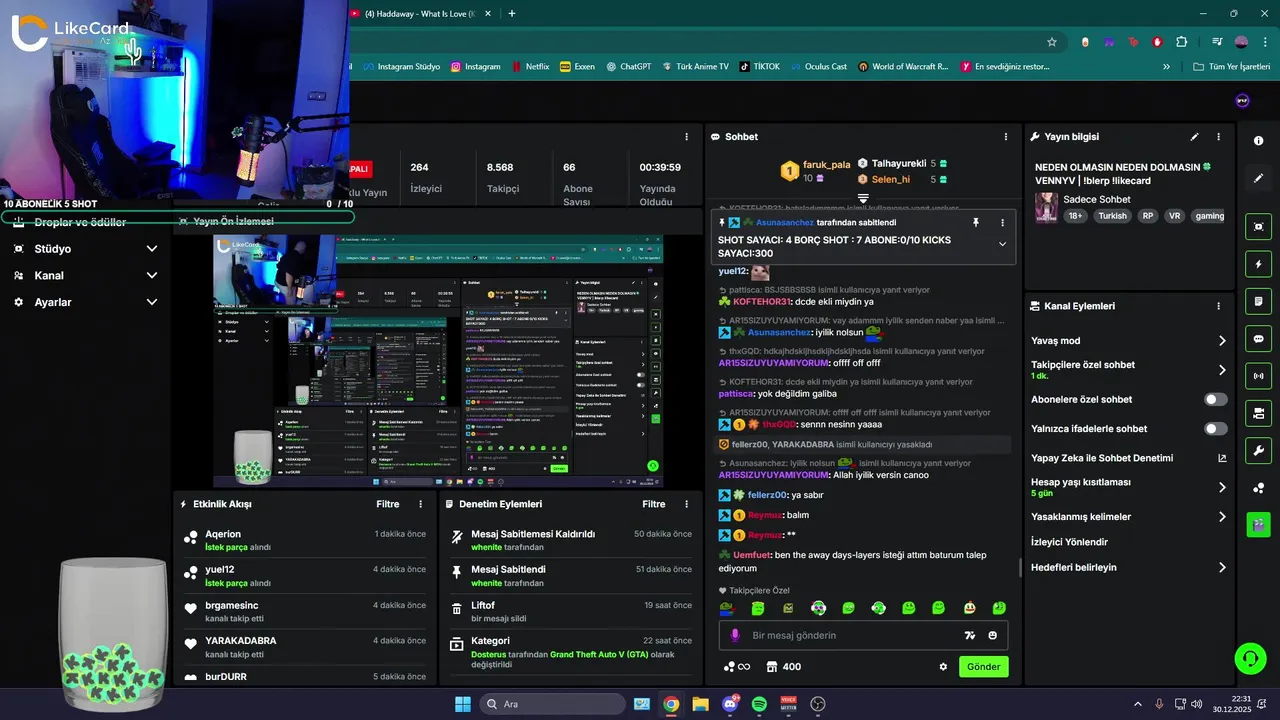The image size is (1280, 720).
Task: Open ChatGPT bookmark
Action: coord(627,66)
